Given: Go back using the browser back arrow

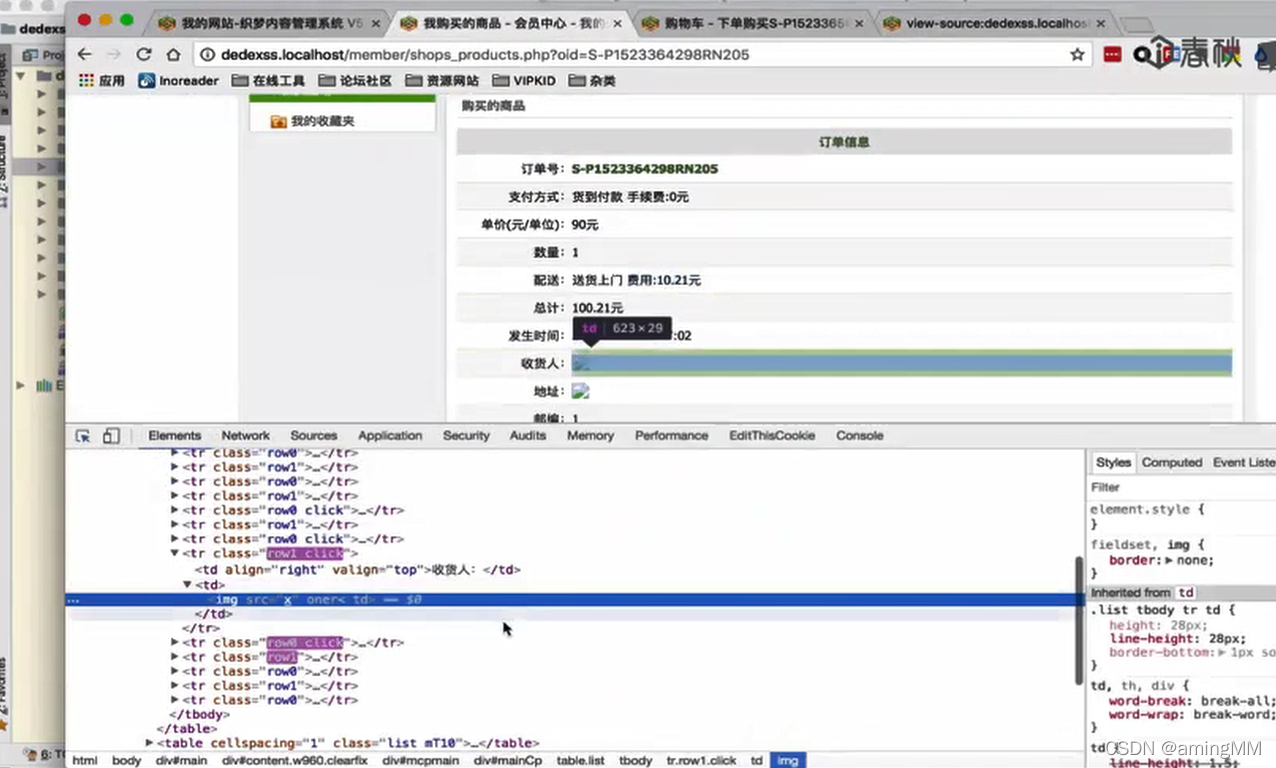Looking at the screenshot, I should (x=84, y=55).
